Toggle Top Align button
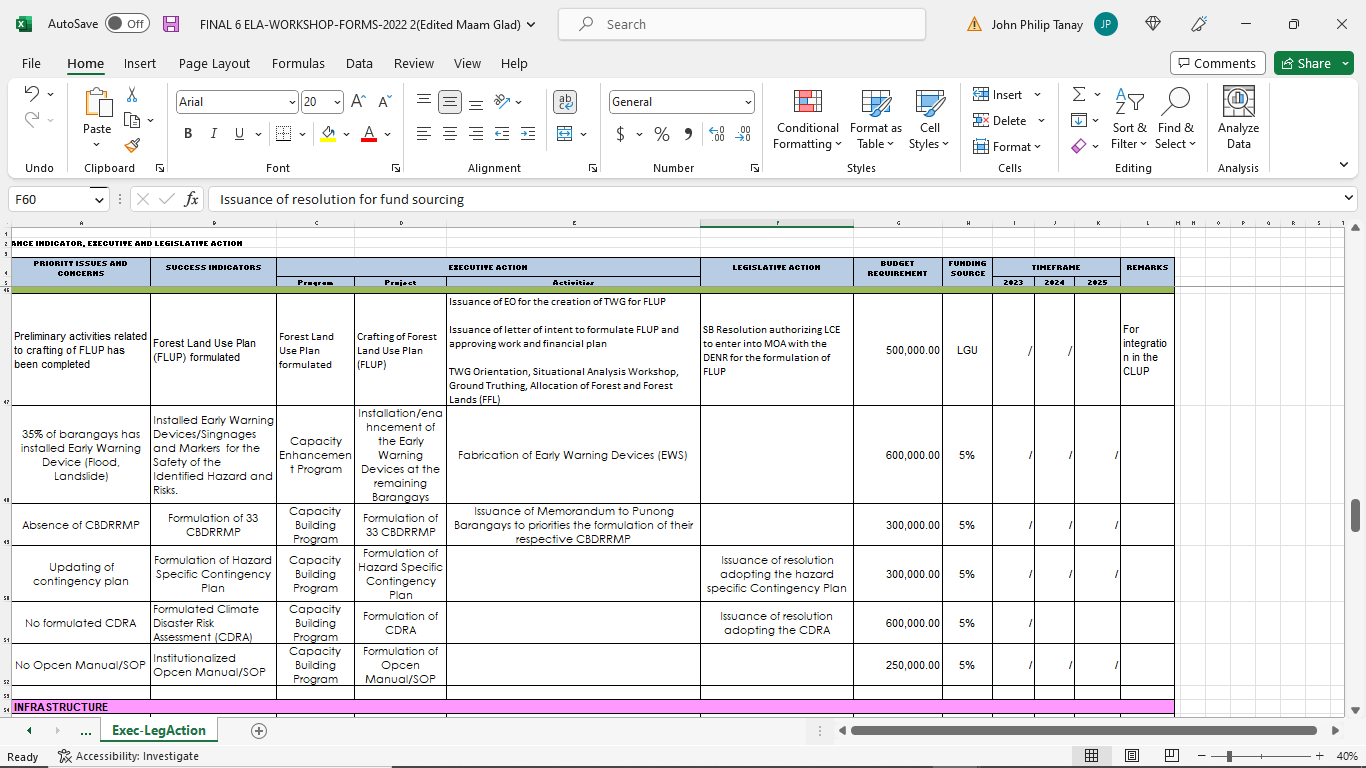Viewport: 1366px width, 768px height. [x=424, y=102]
